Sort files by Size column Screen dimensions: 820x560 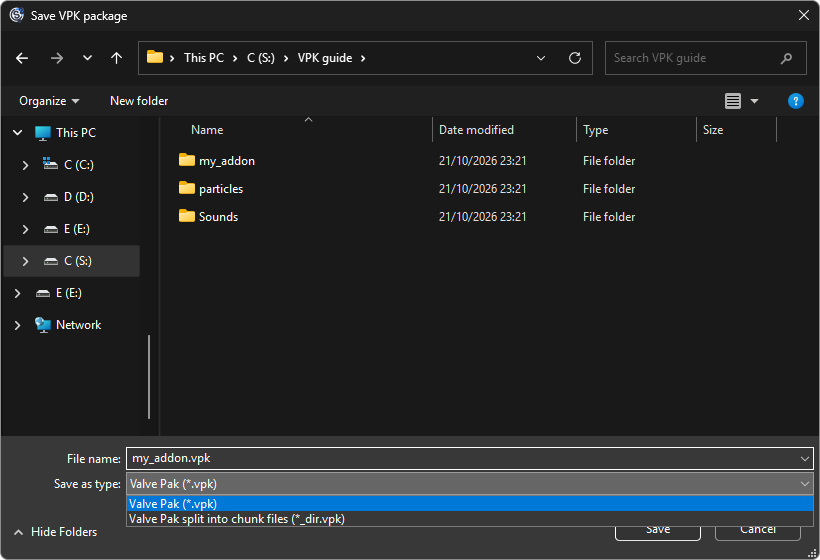click(713, 130)
